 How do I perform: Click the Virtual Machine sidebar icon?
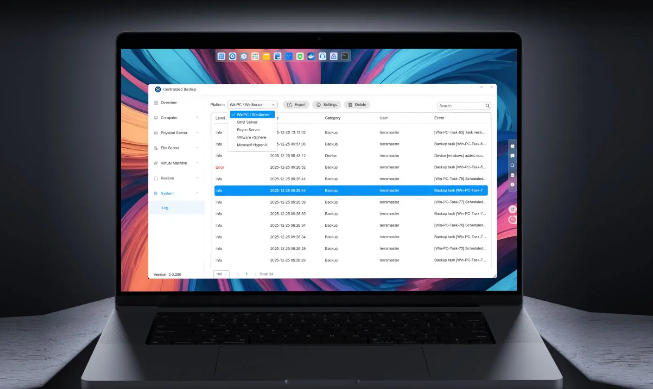click(x=156, y=163)
